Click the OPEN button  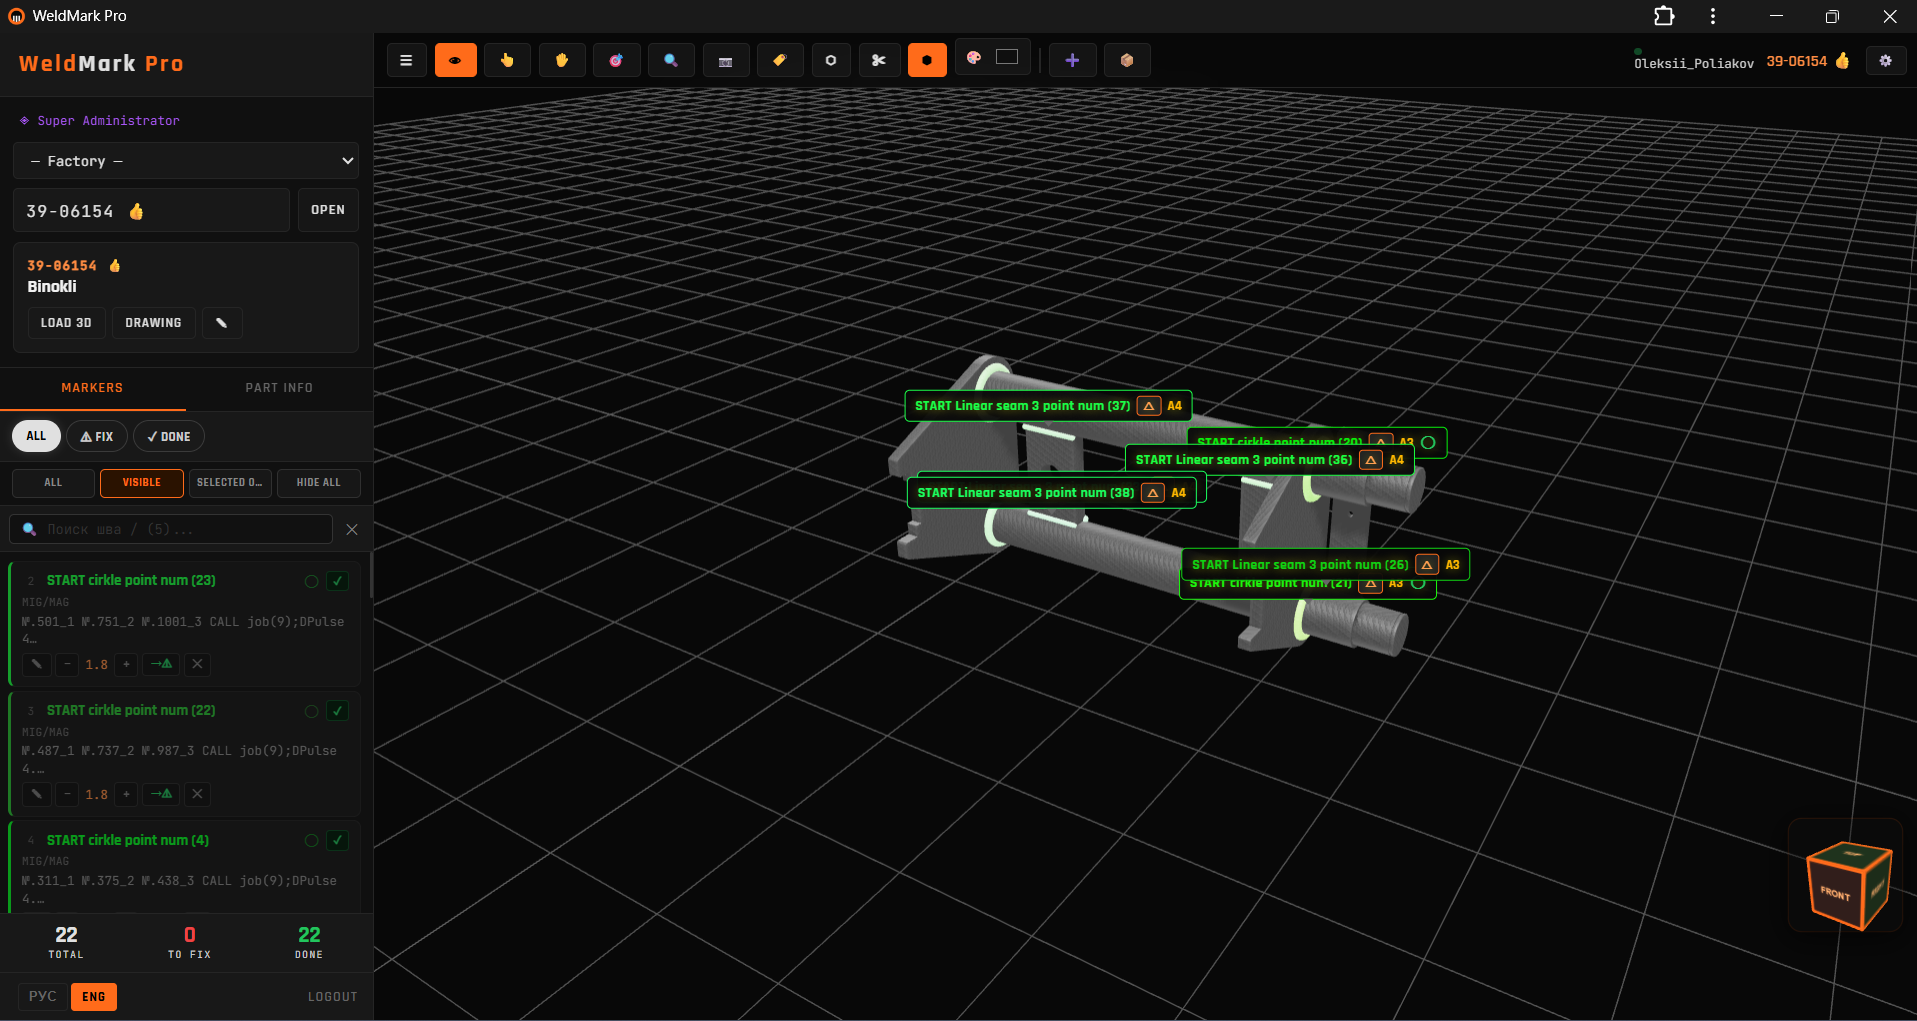tap(328, 210)
